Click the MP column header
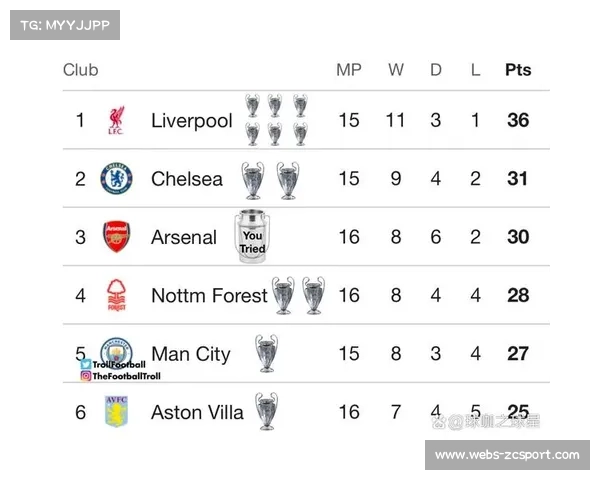600x480 pixels. tap(348, 70)
